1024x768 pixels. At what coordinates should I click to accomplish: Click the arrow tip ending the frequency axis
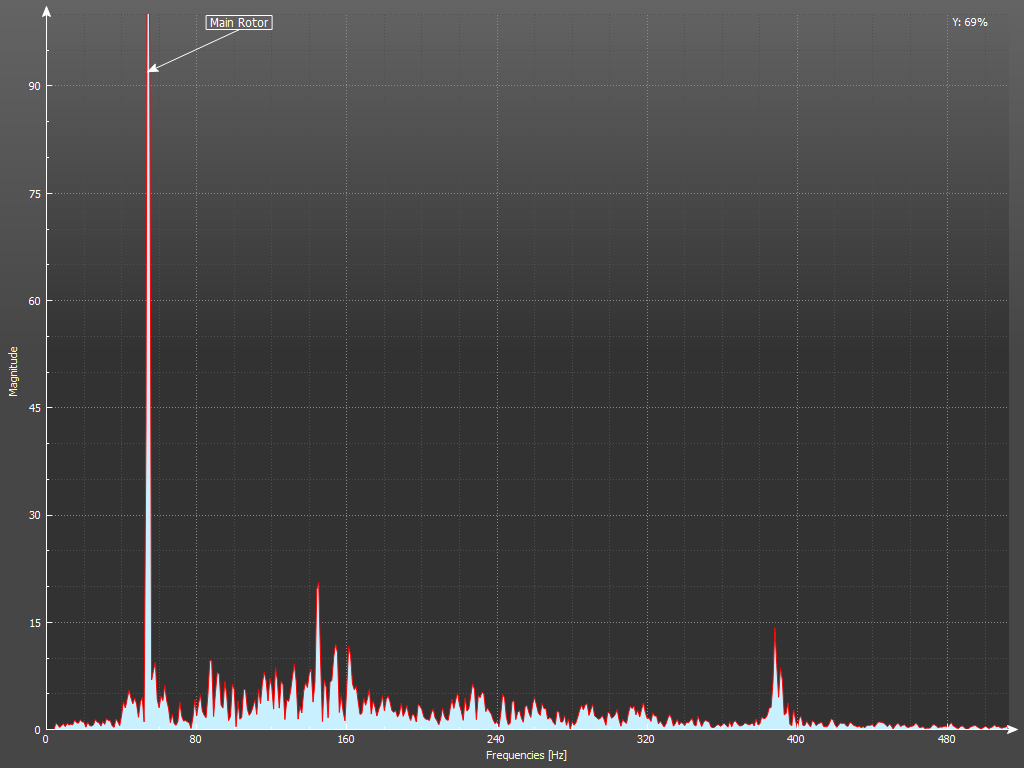[1014, 729]
